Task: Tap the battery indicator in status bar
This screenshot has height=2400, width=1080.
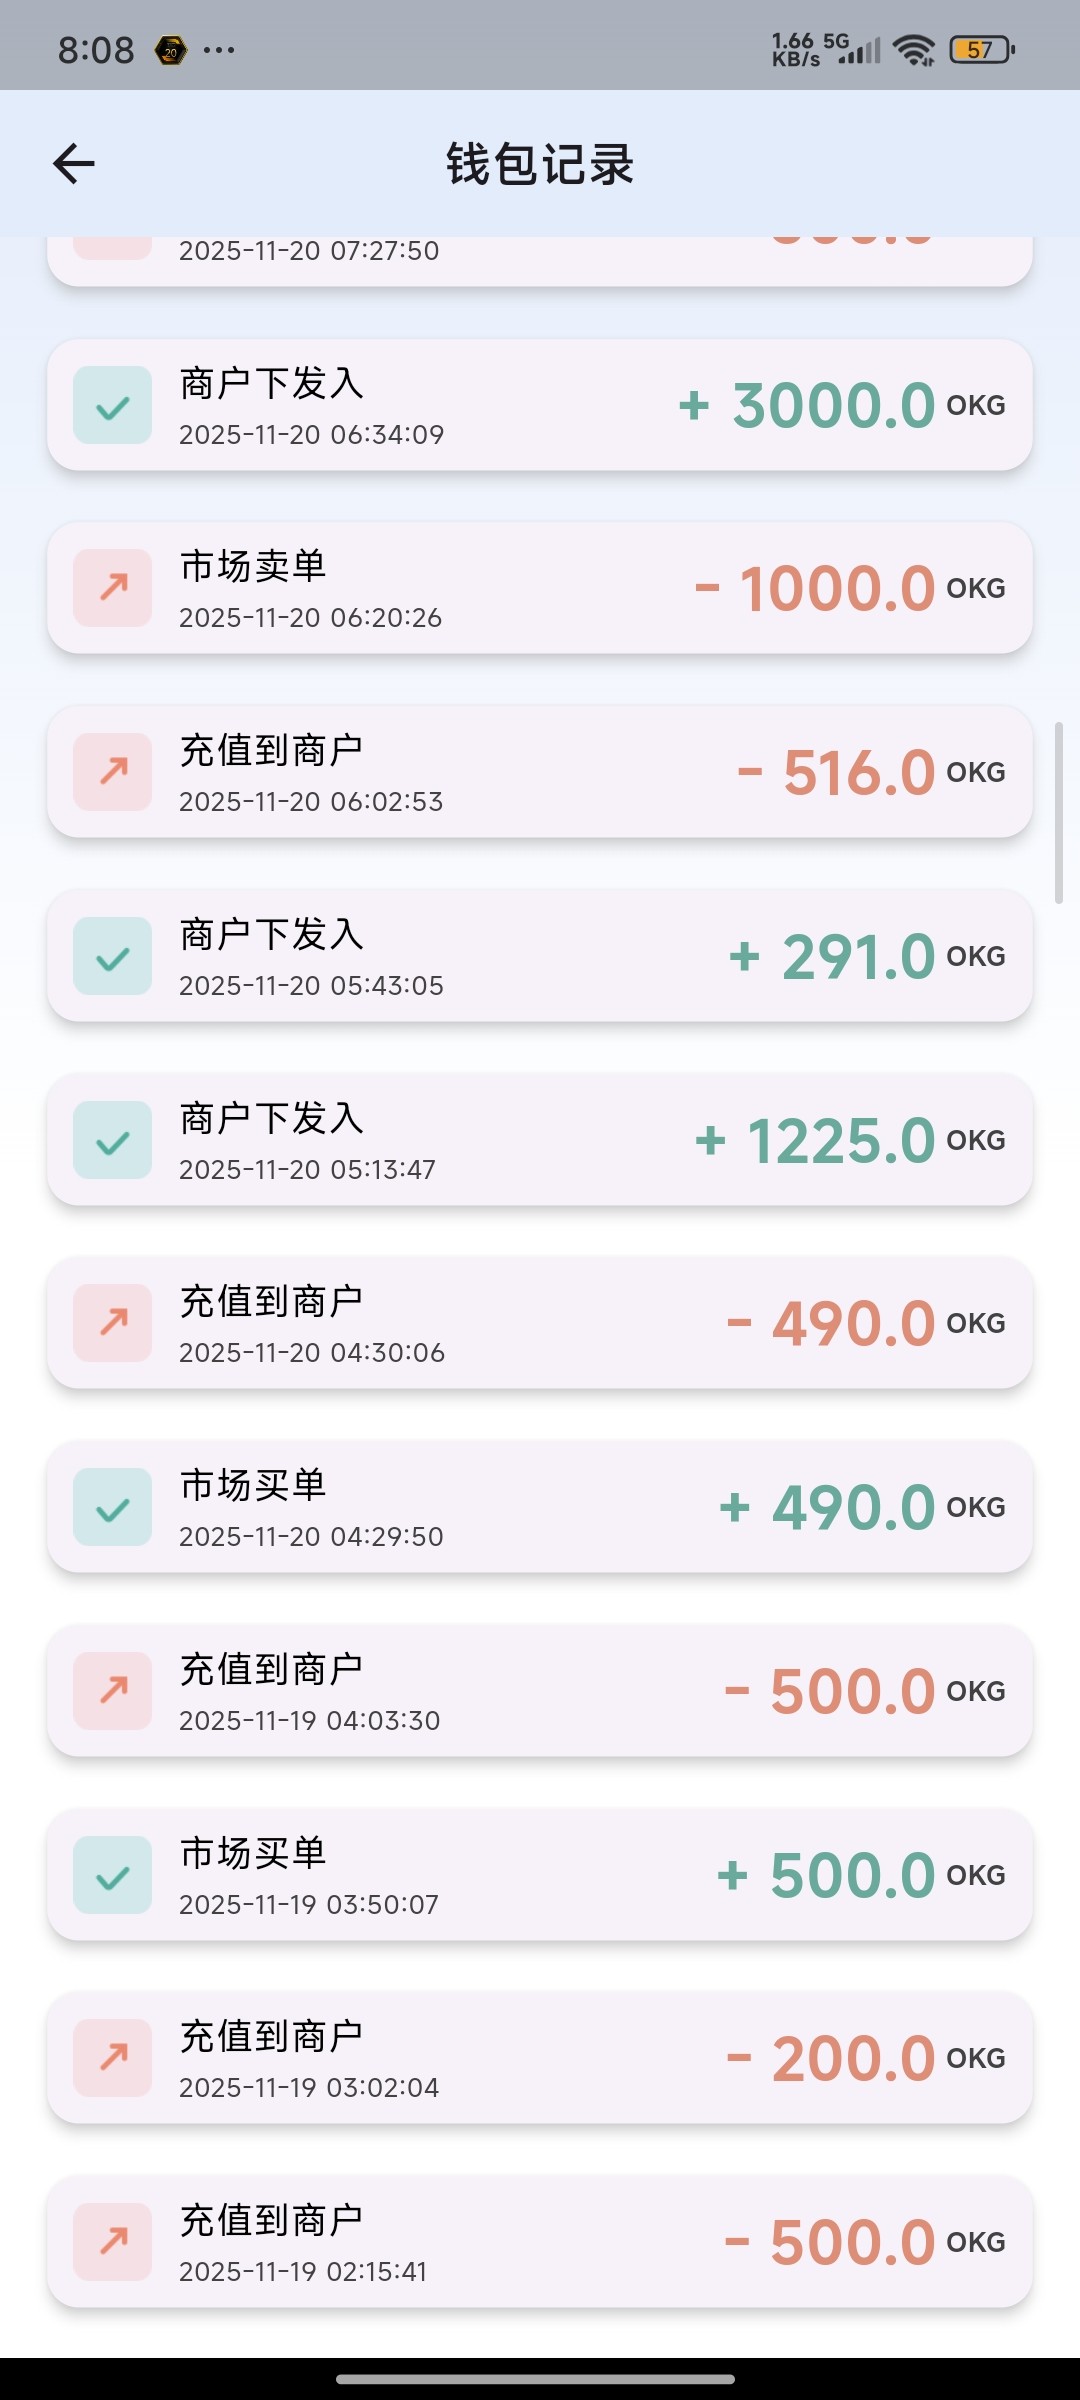Action: pyautogui.click(x=982, y=49)
